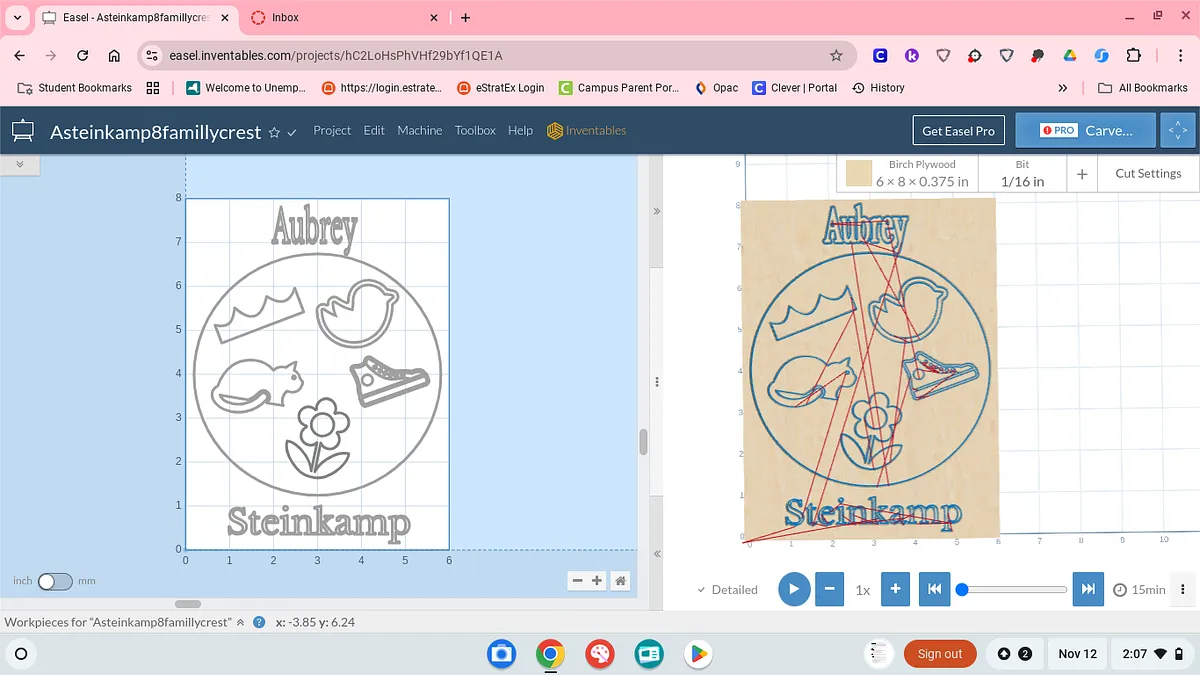
Task: Decrease simulation speed
Action: (x=830, y=589)
